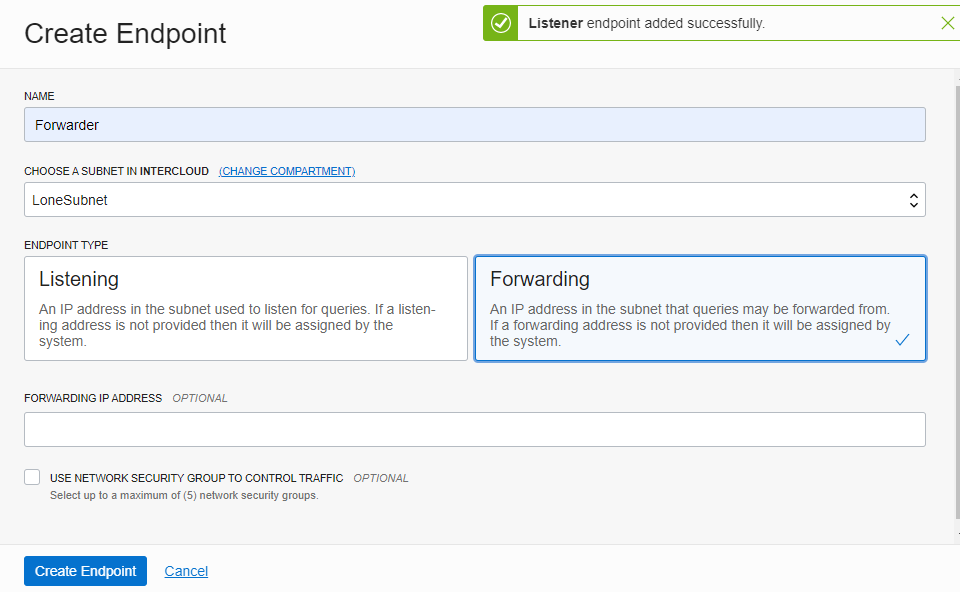Screen dimensions: 960x592
Task: Click the Forwarding IP Address field label
Action: click(x=93, y=398)
